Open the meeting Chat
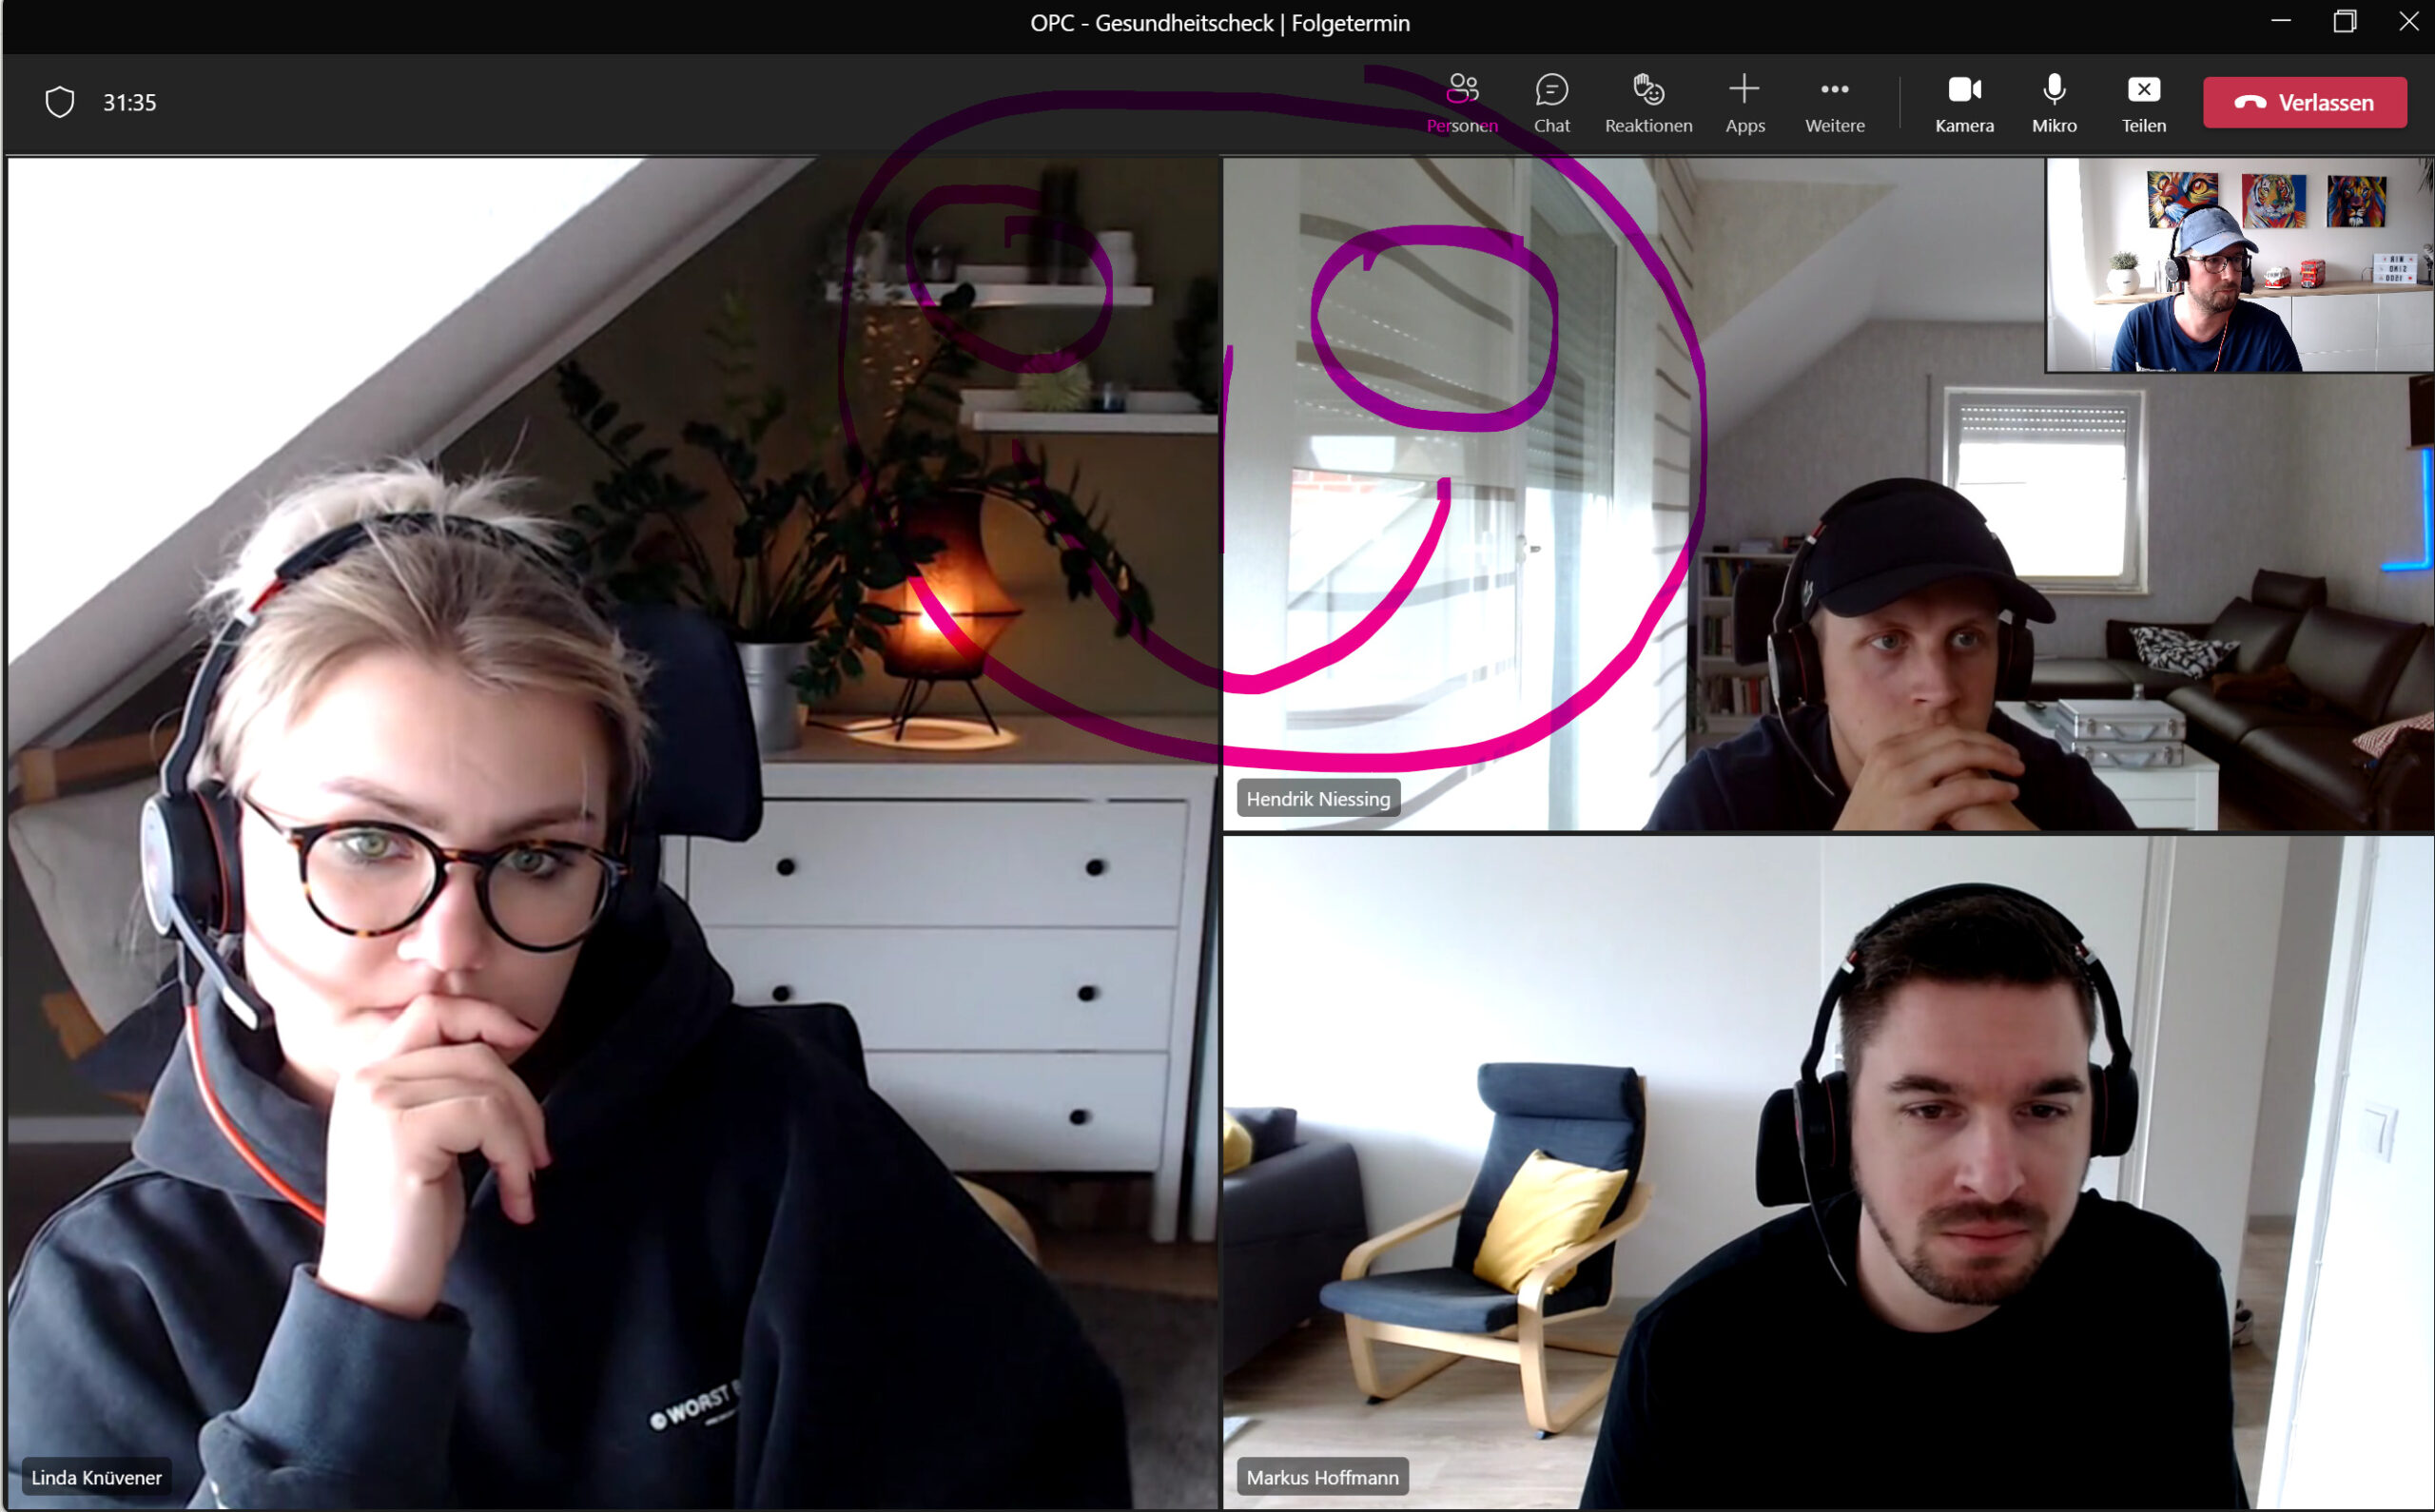This screenshot has height=1512, width=2435. (1551, 102)
